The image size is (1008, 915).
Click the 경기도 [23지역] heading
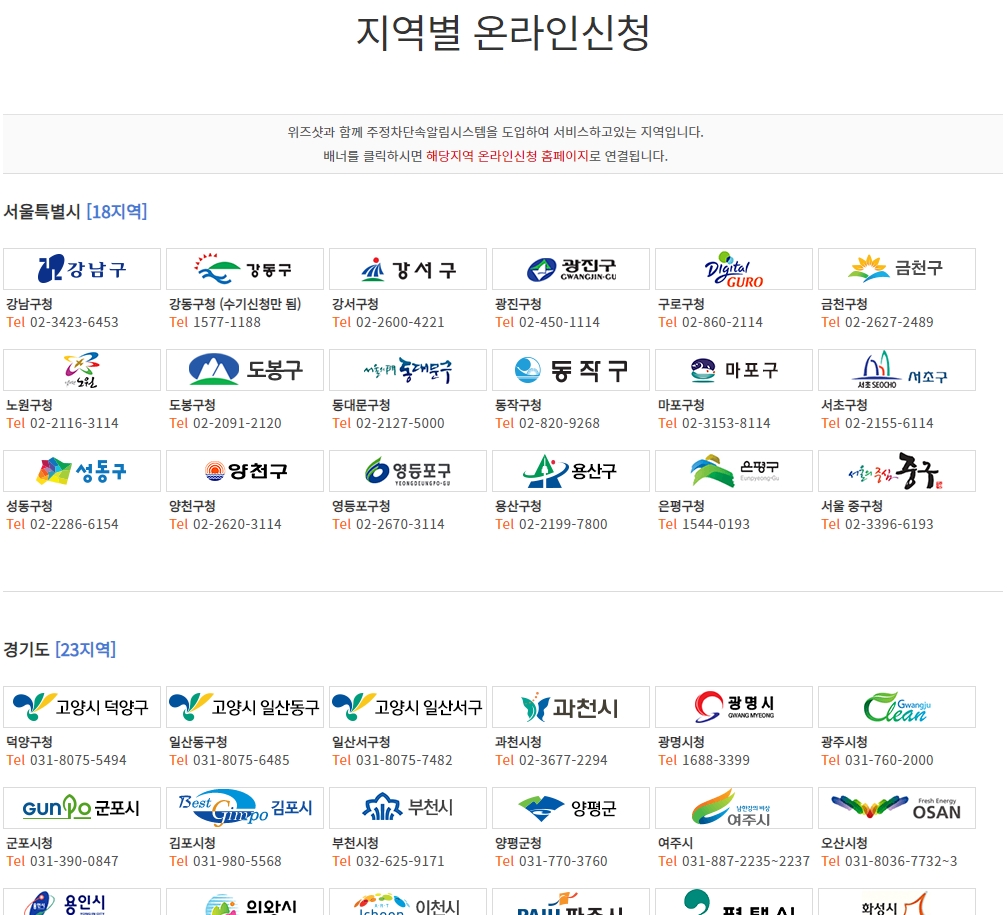[60, 649]
